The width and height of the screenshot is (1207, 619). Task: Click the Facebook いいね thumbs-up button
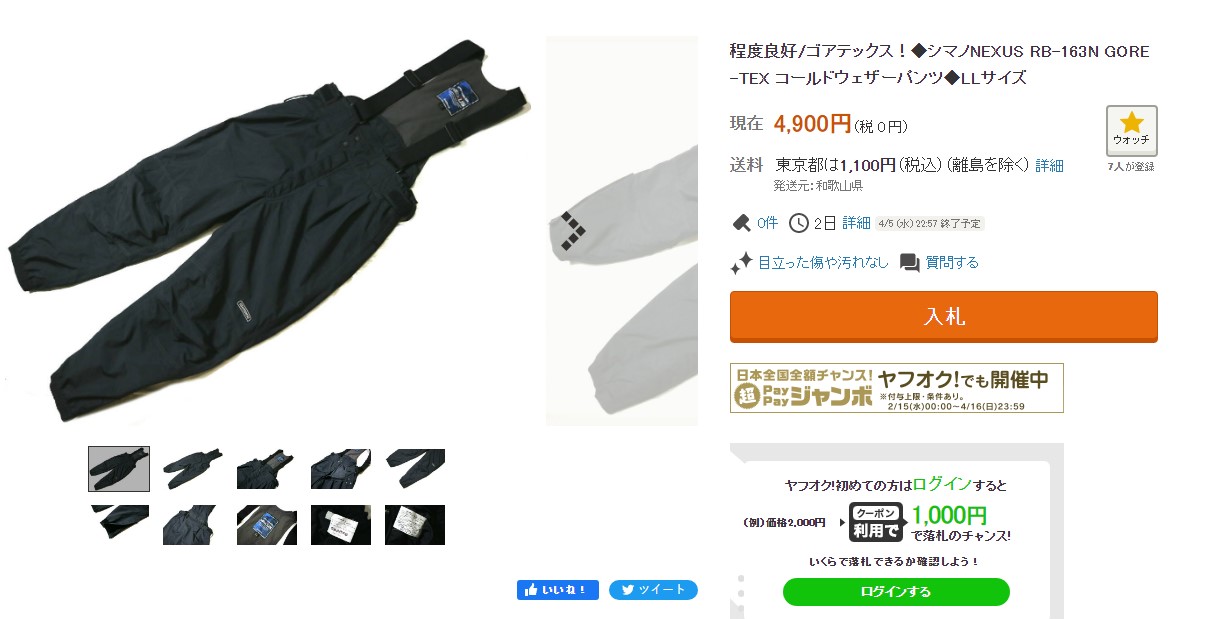(557, 590)
